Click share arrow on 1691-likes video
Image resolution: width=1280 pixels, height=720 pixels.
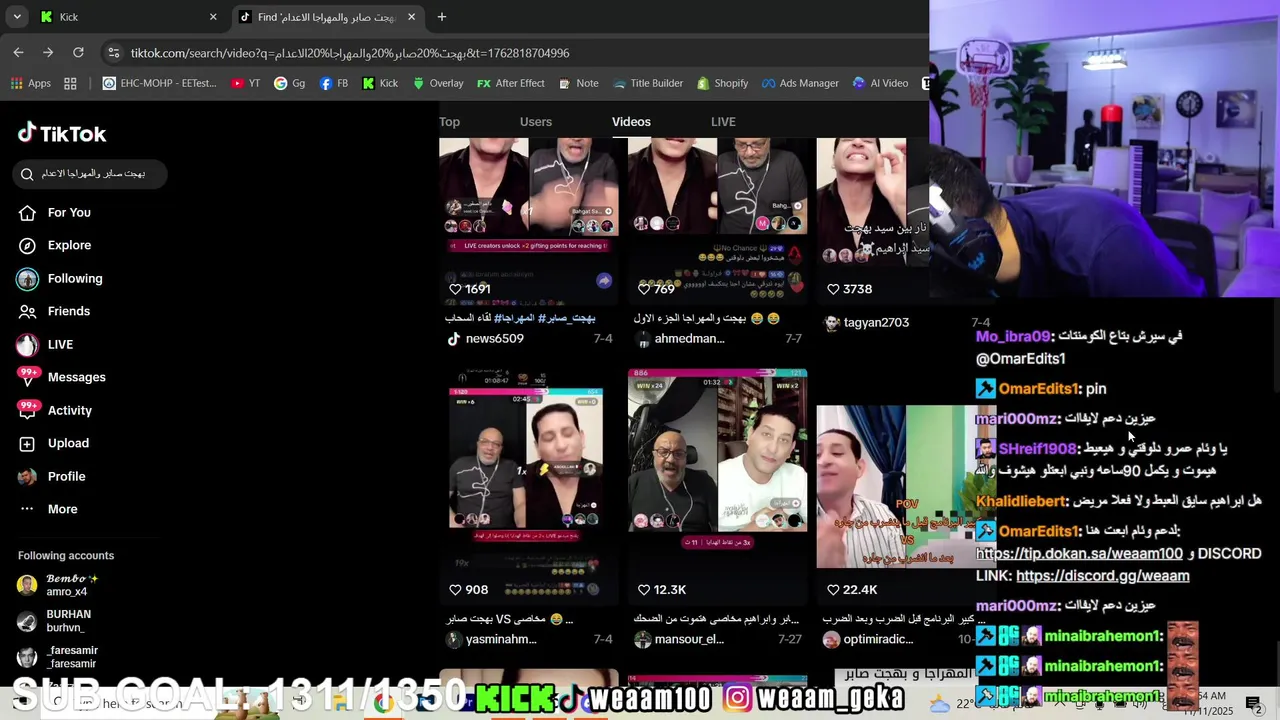604,281
